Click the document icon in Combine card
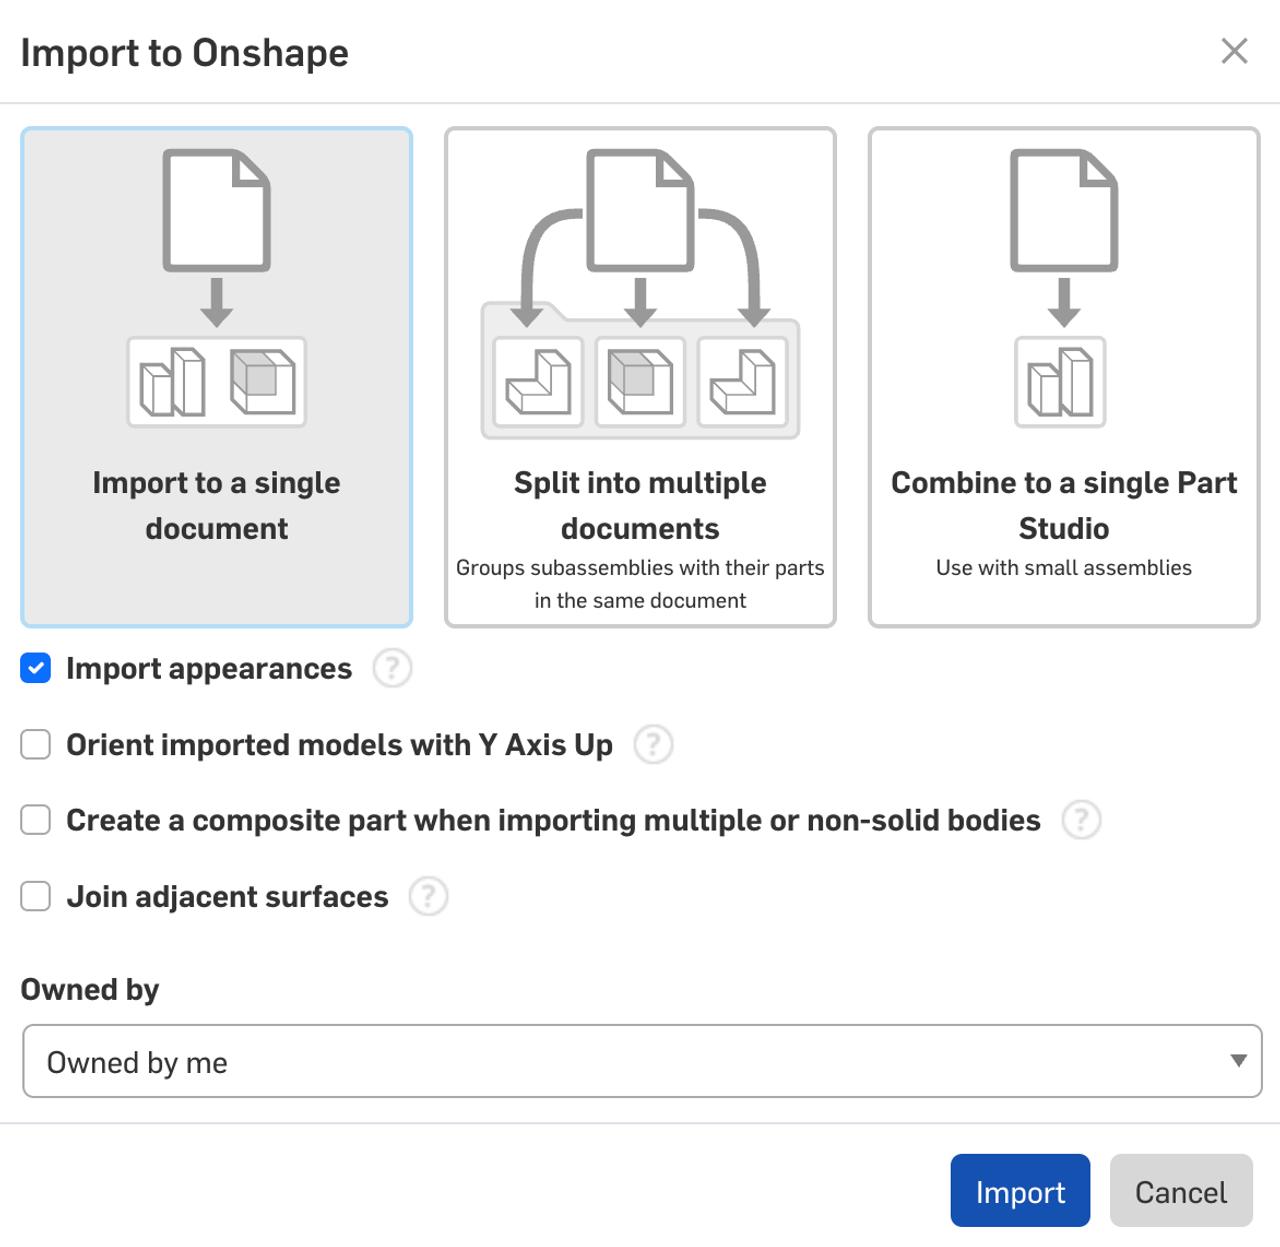1280x1247 pixels. pyautogui.click(x=1063, y=210)
